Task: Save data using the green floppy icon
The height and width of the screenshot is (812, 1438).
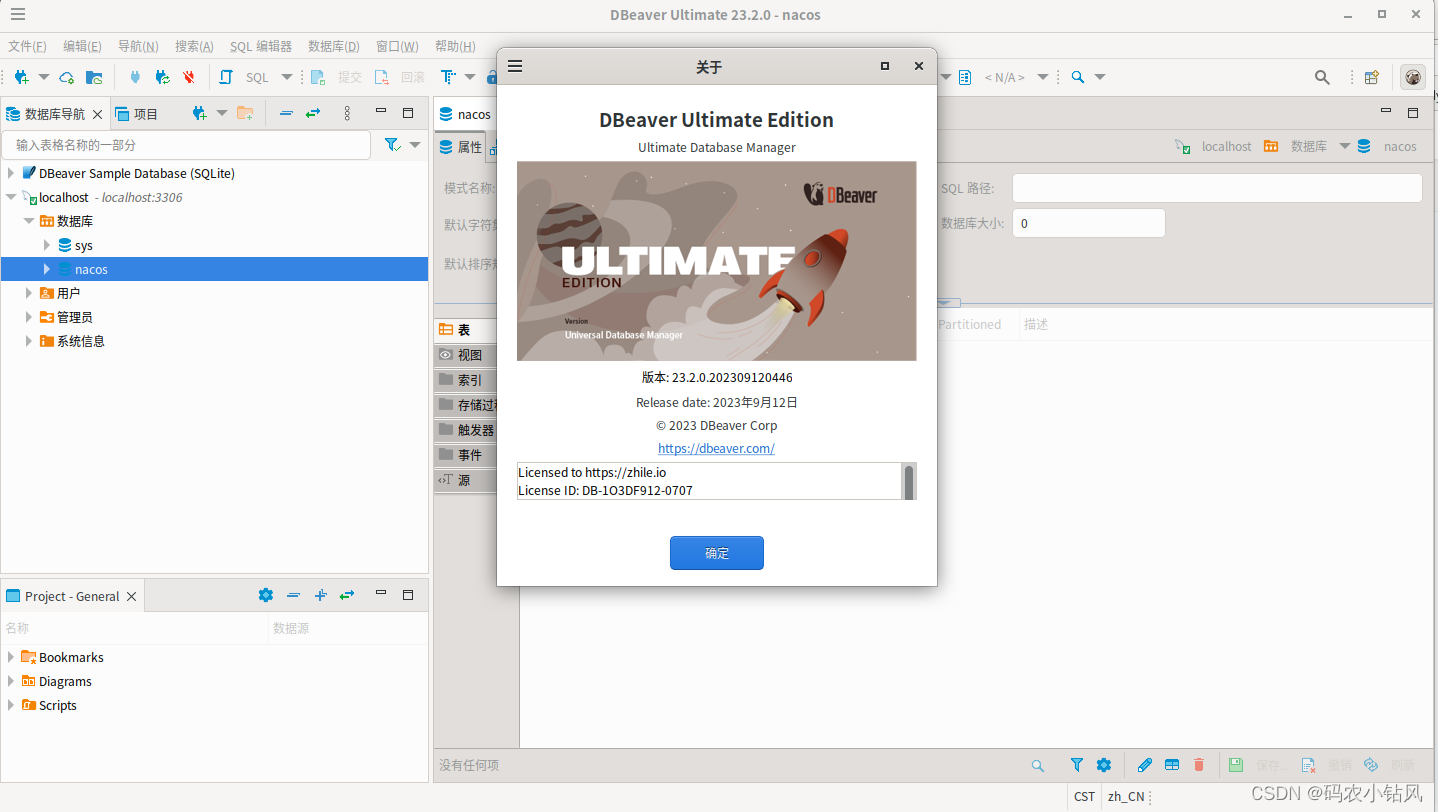Action: coord(1236,764)
